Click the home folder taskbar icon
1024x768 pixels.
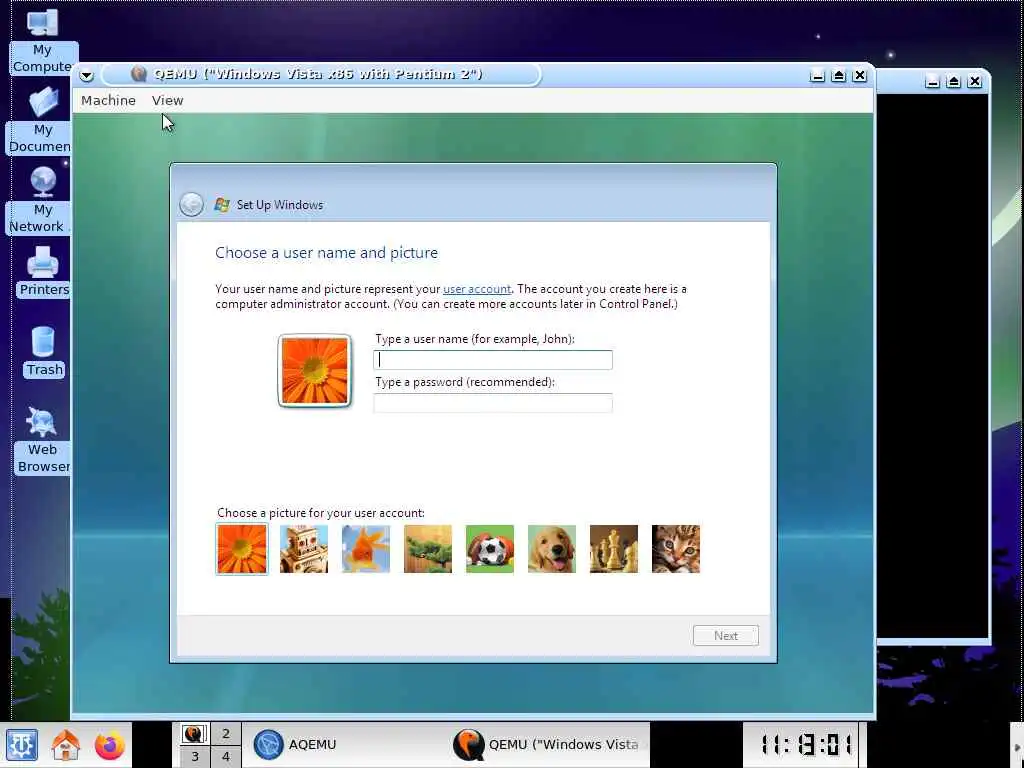(x=66, y=745)
